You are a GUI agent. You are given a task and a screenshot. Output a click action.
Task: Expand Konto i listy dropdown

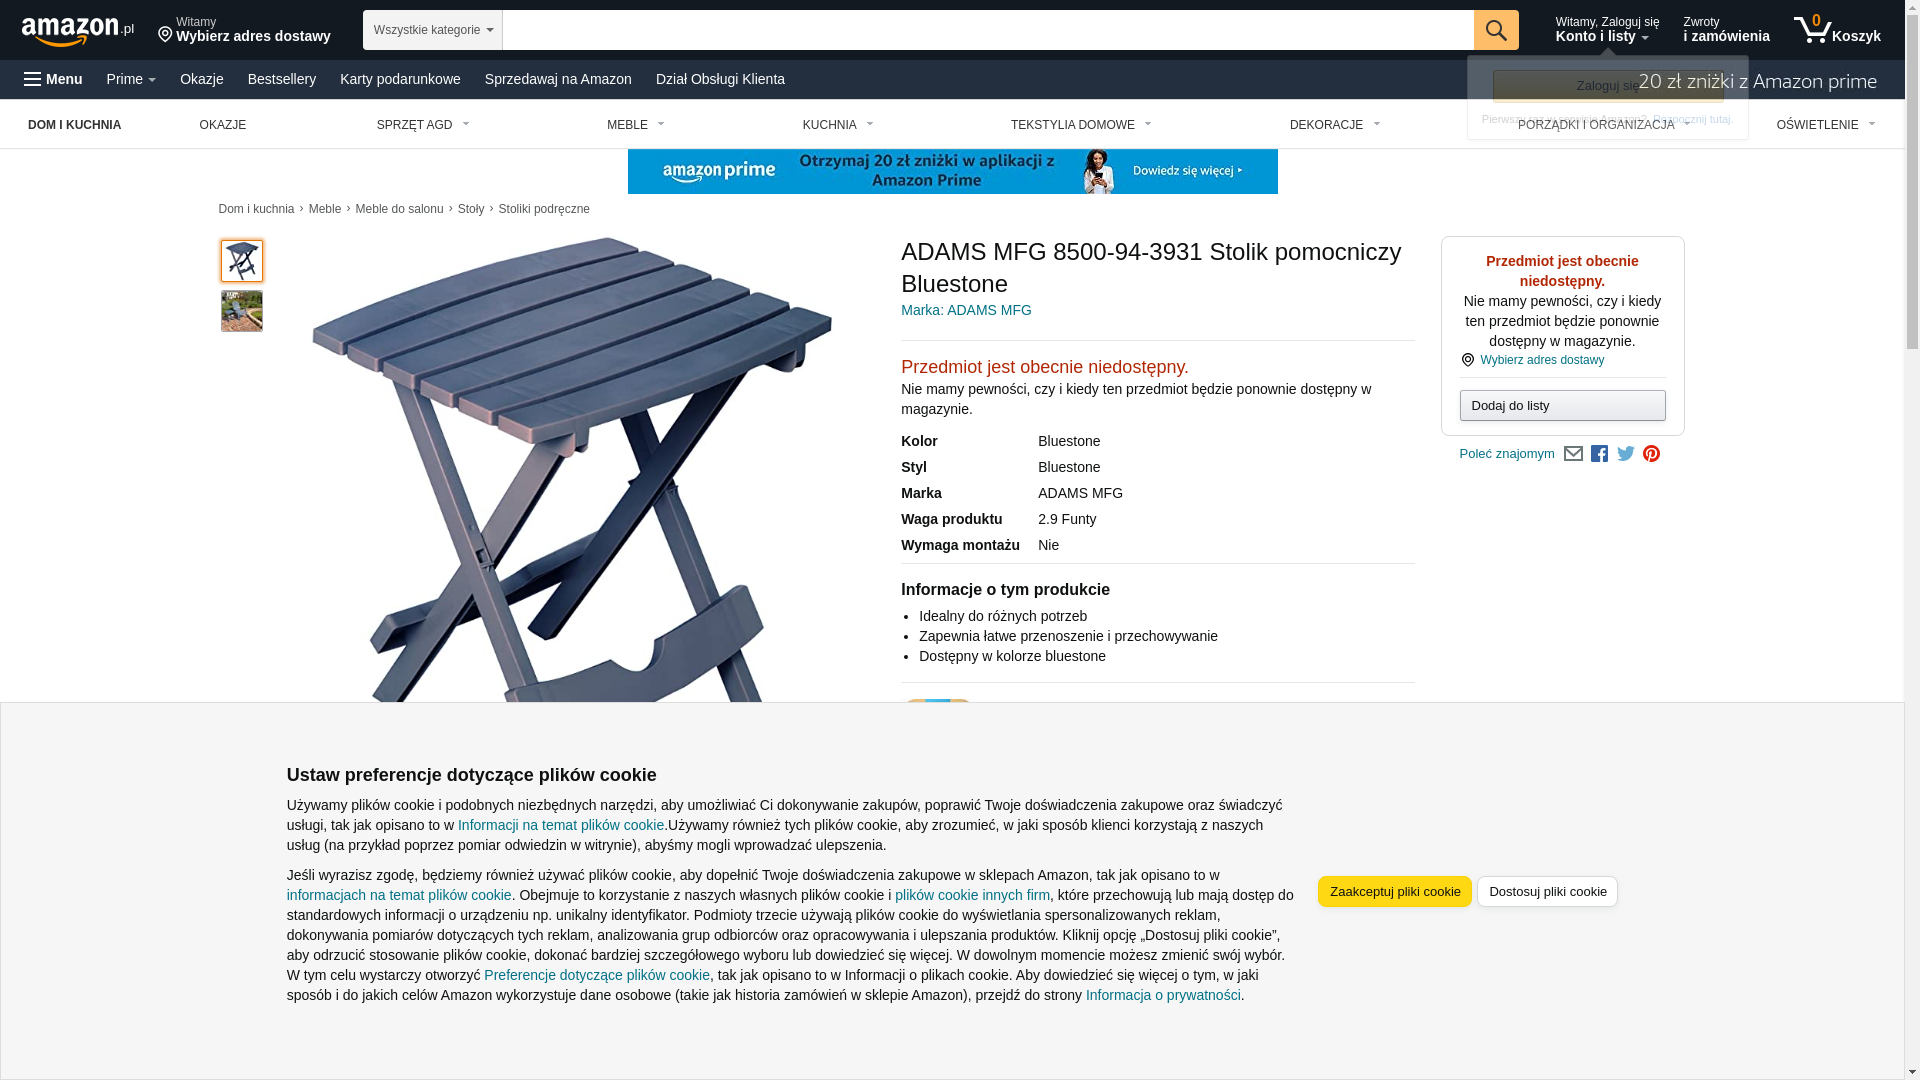1606,30
